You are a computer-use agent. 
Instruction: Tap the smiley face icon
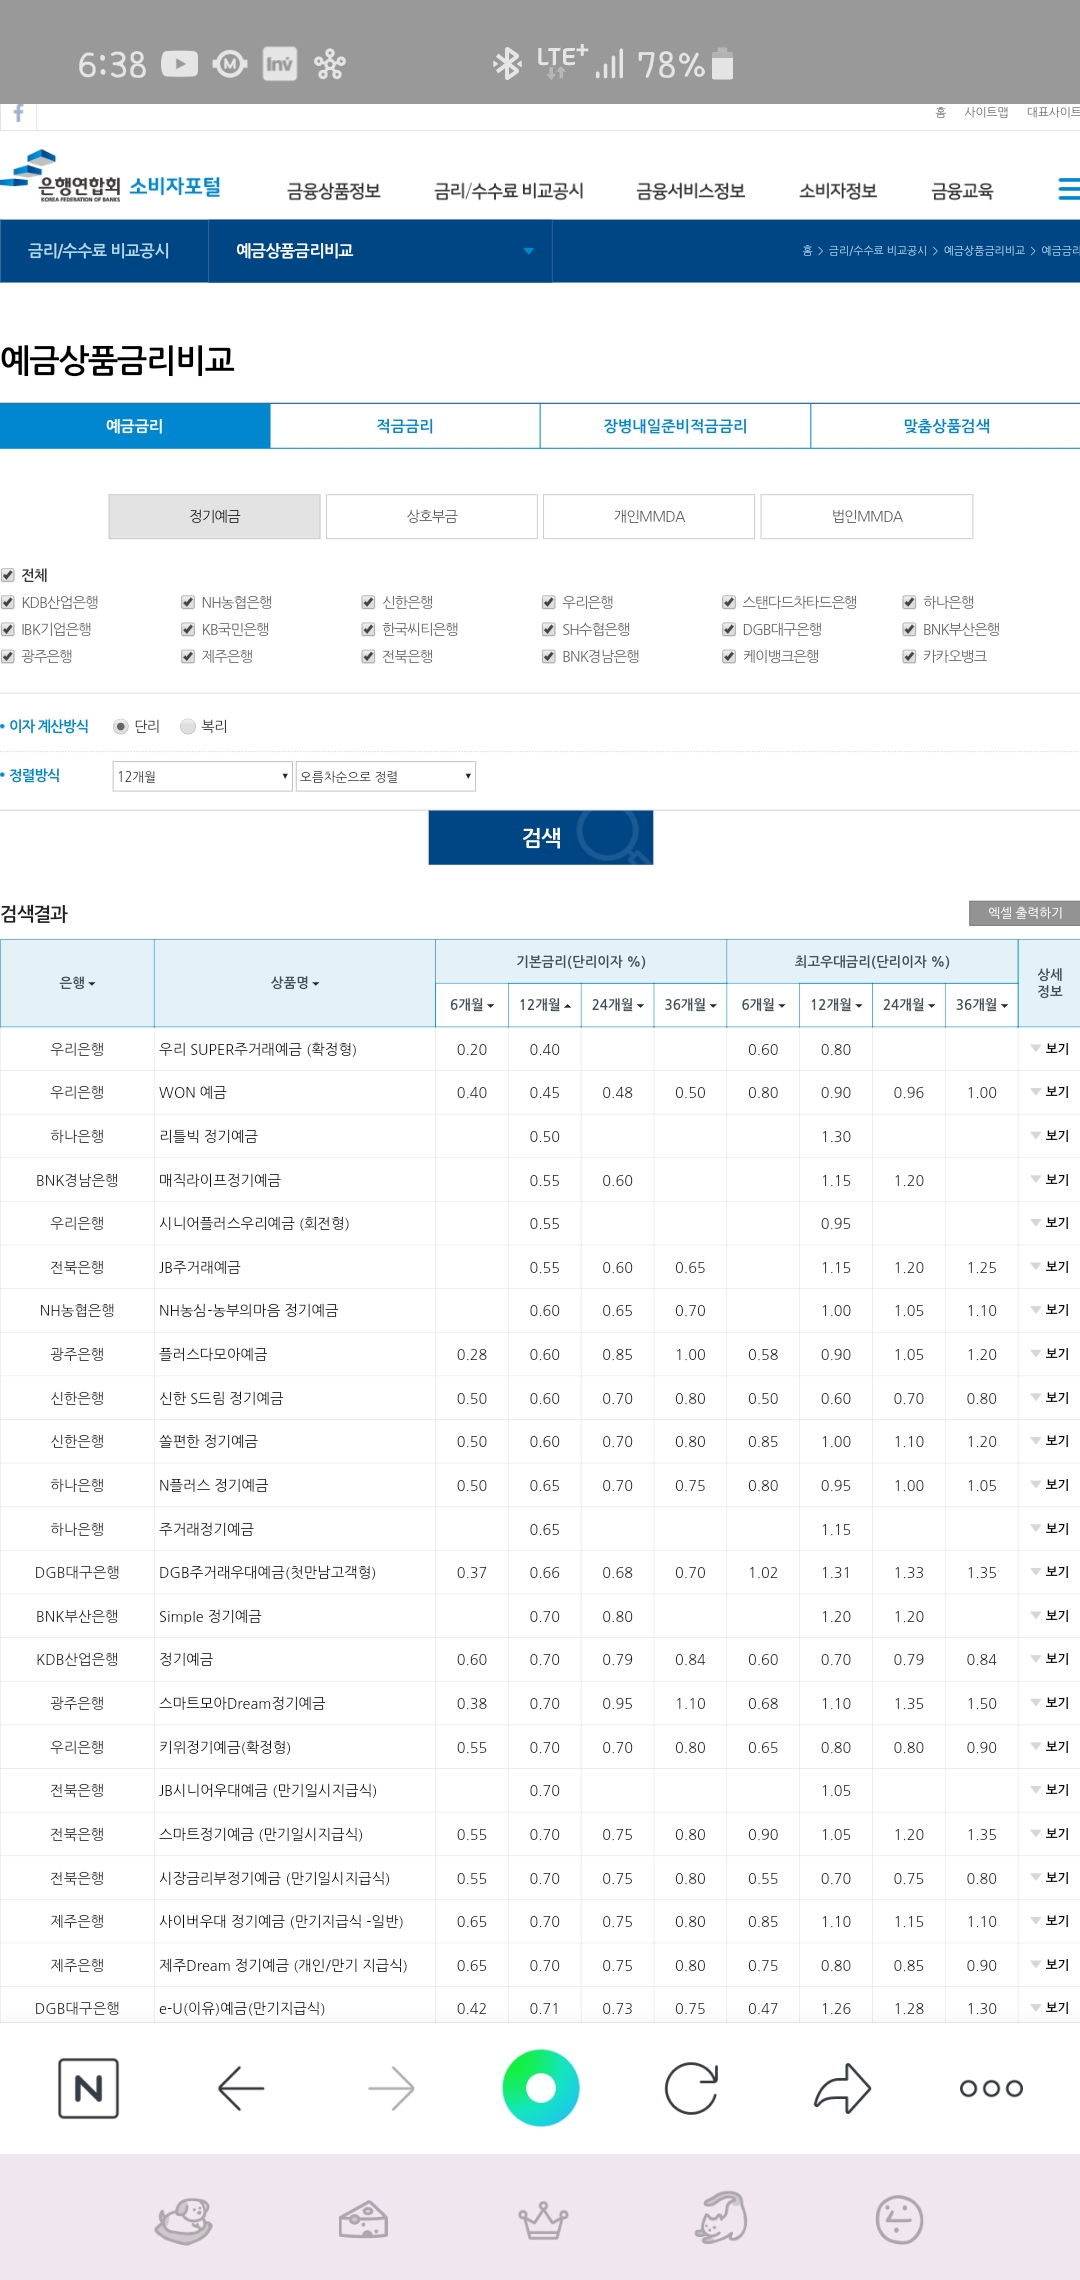pyautogui.click(x=899, y=2220)
